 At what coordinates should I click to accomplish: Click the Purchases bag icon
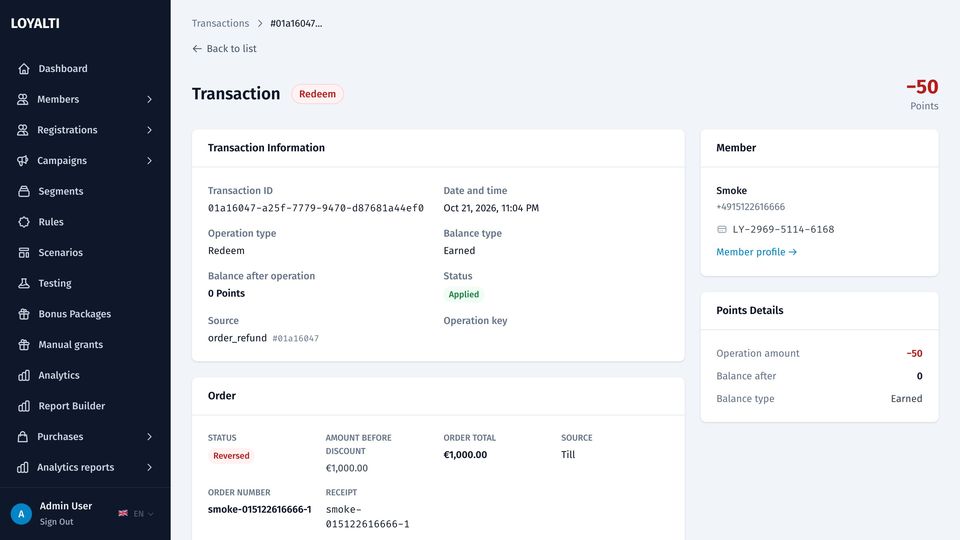[23, 437]
